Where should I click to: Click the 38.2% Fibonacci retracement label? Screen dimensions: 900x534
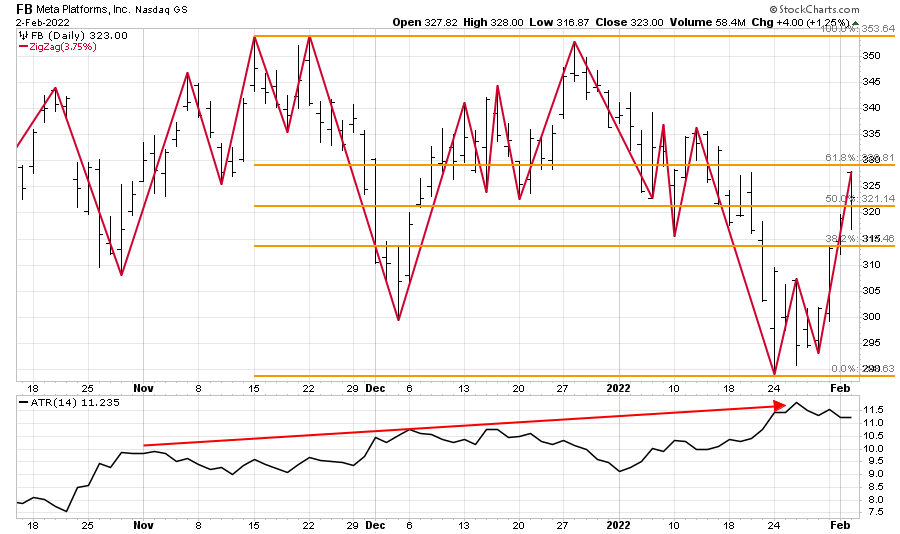(860, 239)
